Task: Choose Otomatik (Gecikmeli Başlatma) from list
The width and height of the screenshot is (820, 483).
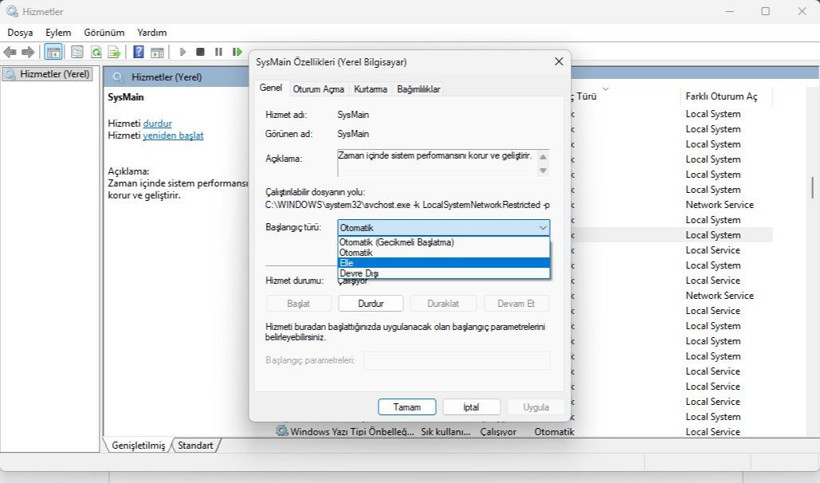Action: (443, 242)
